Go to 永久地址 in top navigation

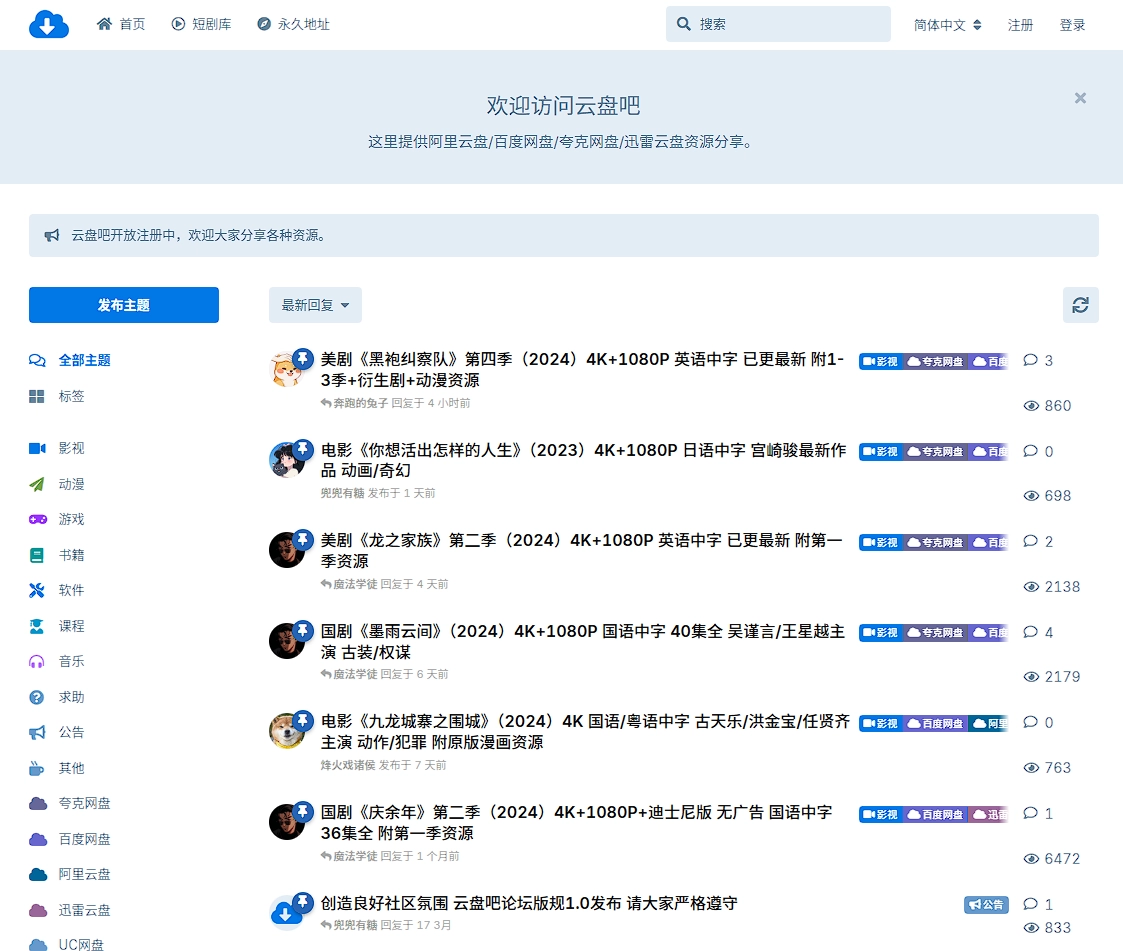[293, 24]
